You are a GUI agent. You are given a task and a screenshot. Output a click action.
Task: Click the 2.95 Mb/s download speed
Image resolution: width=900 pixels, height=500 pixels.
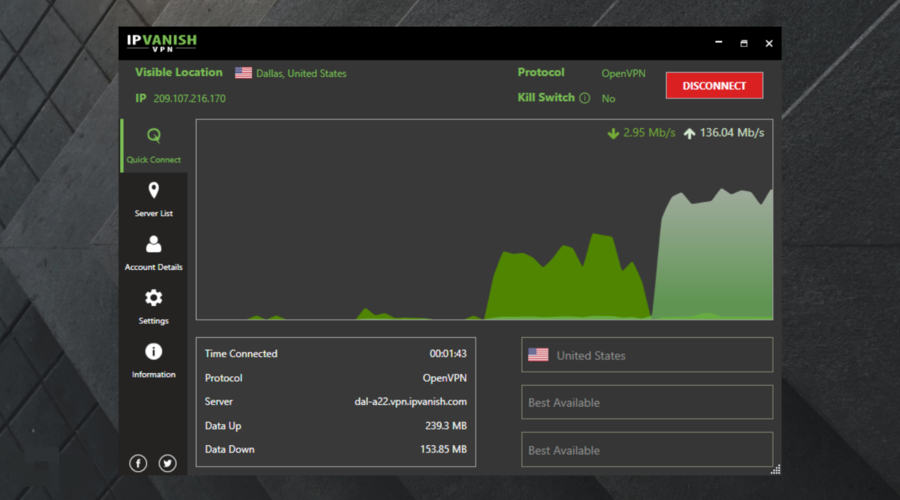point(649,133)
